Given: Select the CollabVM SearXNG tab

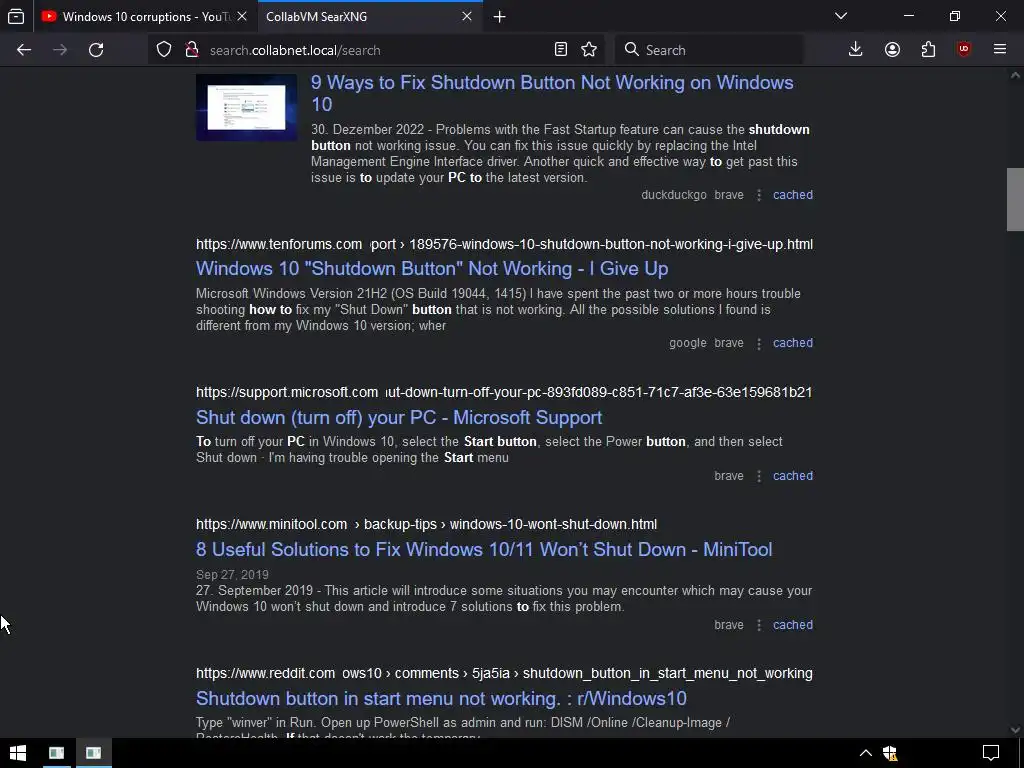Looking at the screenshot, I should (370, 17).
